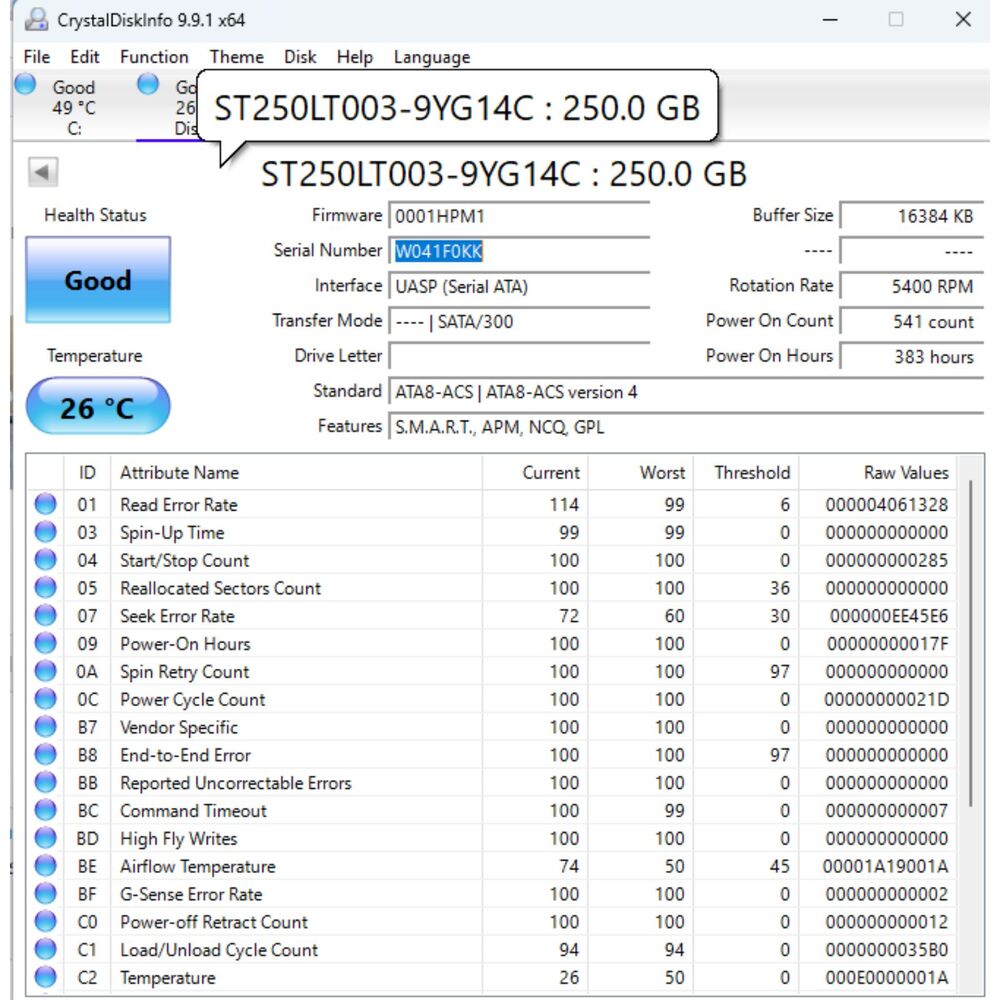This screenshot has height=1000, width=1000.
Task: Click the status orb for Start/Stop Count
Action: (x=45, y=560)
